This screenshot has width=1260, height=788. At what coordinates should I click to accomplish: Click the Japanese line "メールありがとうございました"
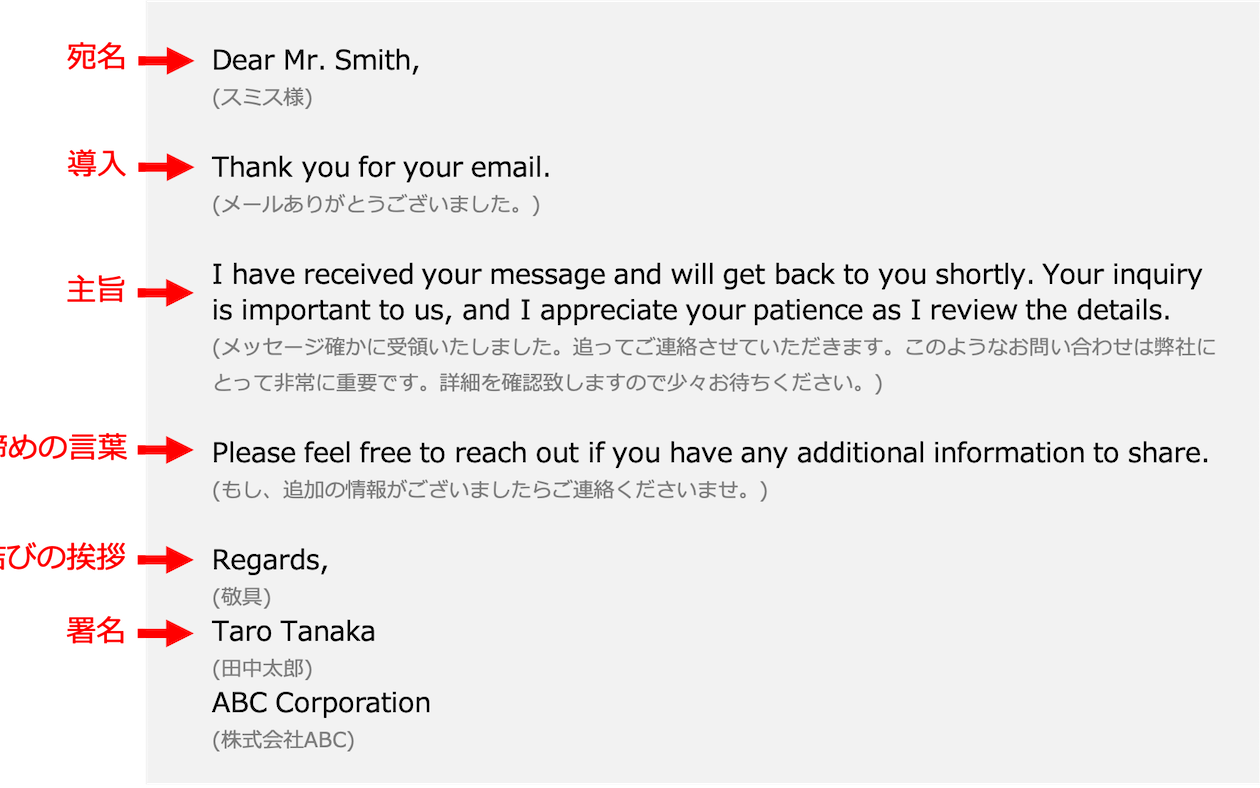point(376,205)
